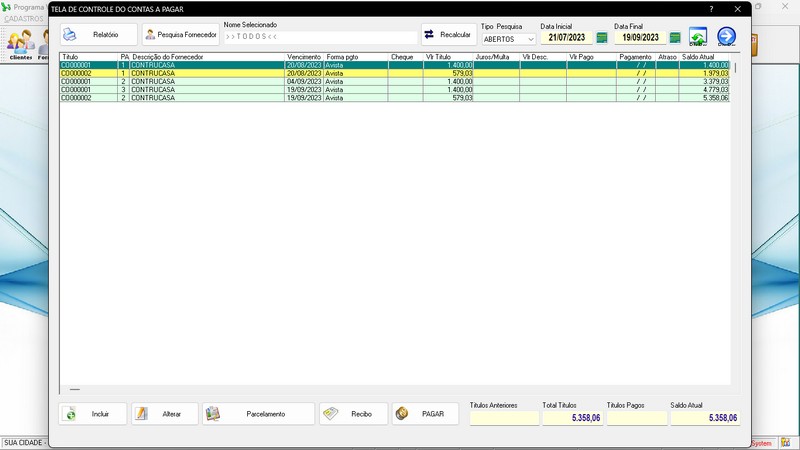Select row with Saldo Atual 4.779,03
800x450 pixels.
(395, 90)
